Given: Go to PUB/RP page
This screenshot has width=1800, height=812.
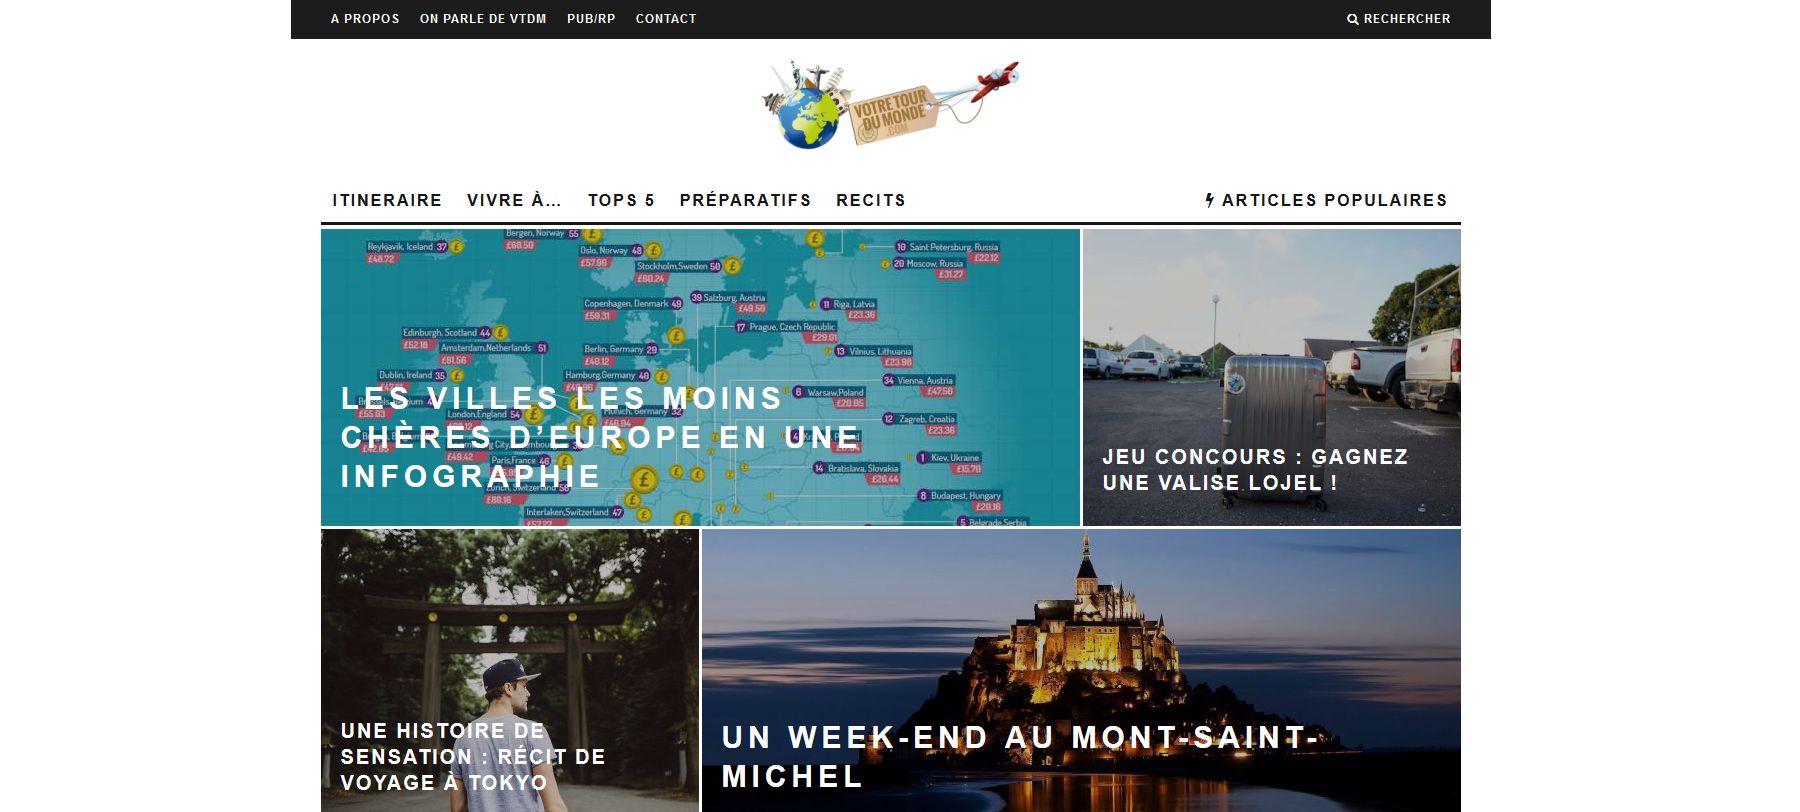Looking at the screenshot, I should coord(591,19).
